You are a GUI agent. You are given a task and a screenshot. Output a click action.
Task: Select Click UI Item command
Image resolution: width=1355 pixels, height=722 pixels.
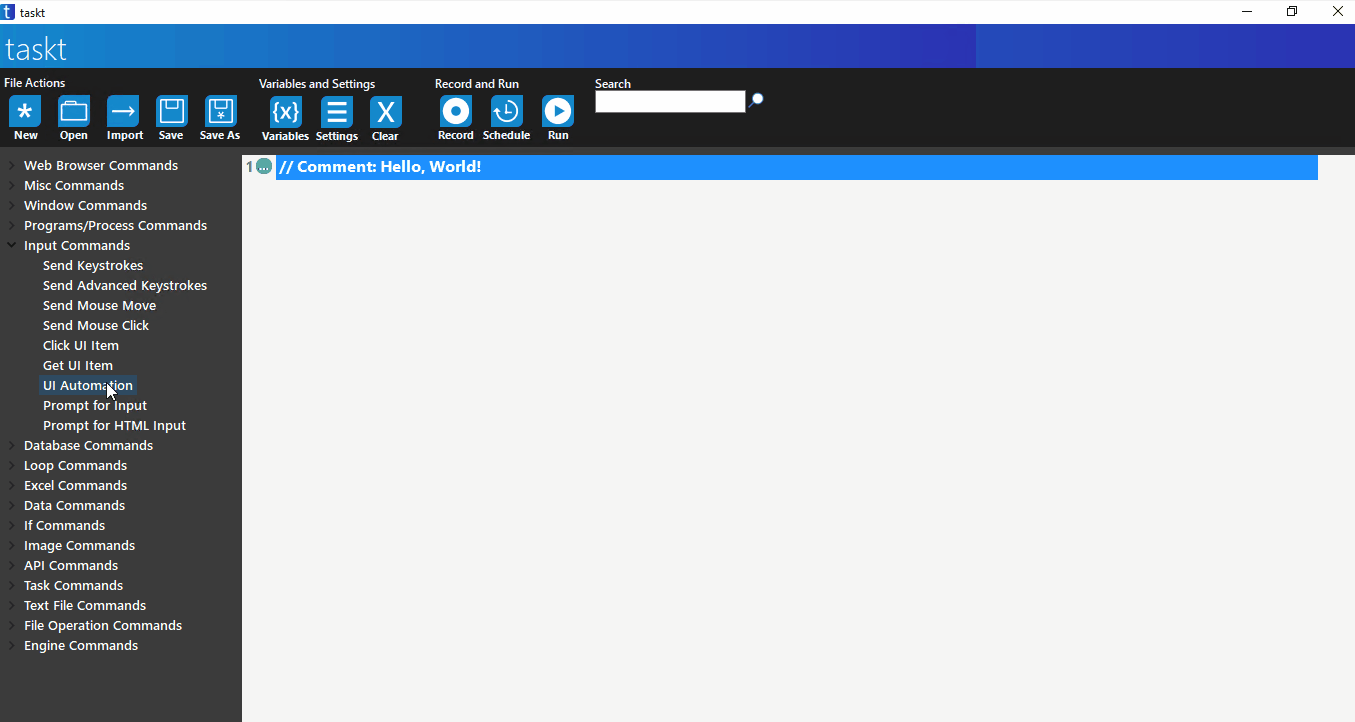(81, 346)
